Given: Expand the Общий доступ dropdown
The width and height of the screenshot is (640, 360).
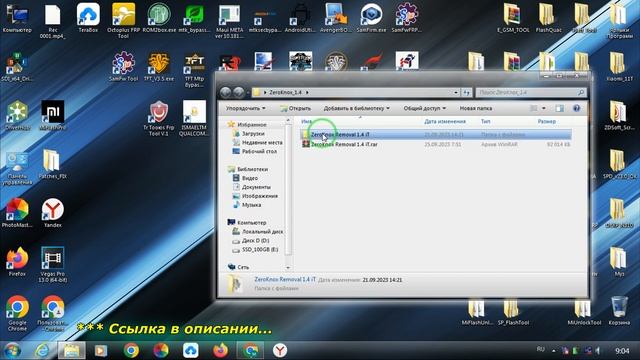Looking at the screenshot, I should pos(424,108).
